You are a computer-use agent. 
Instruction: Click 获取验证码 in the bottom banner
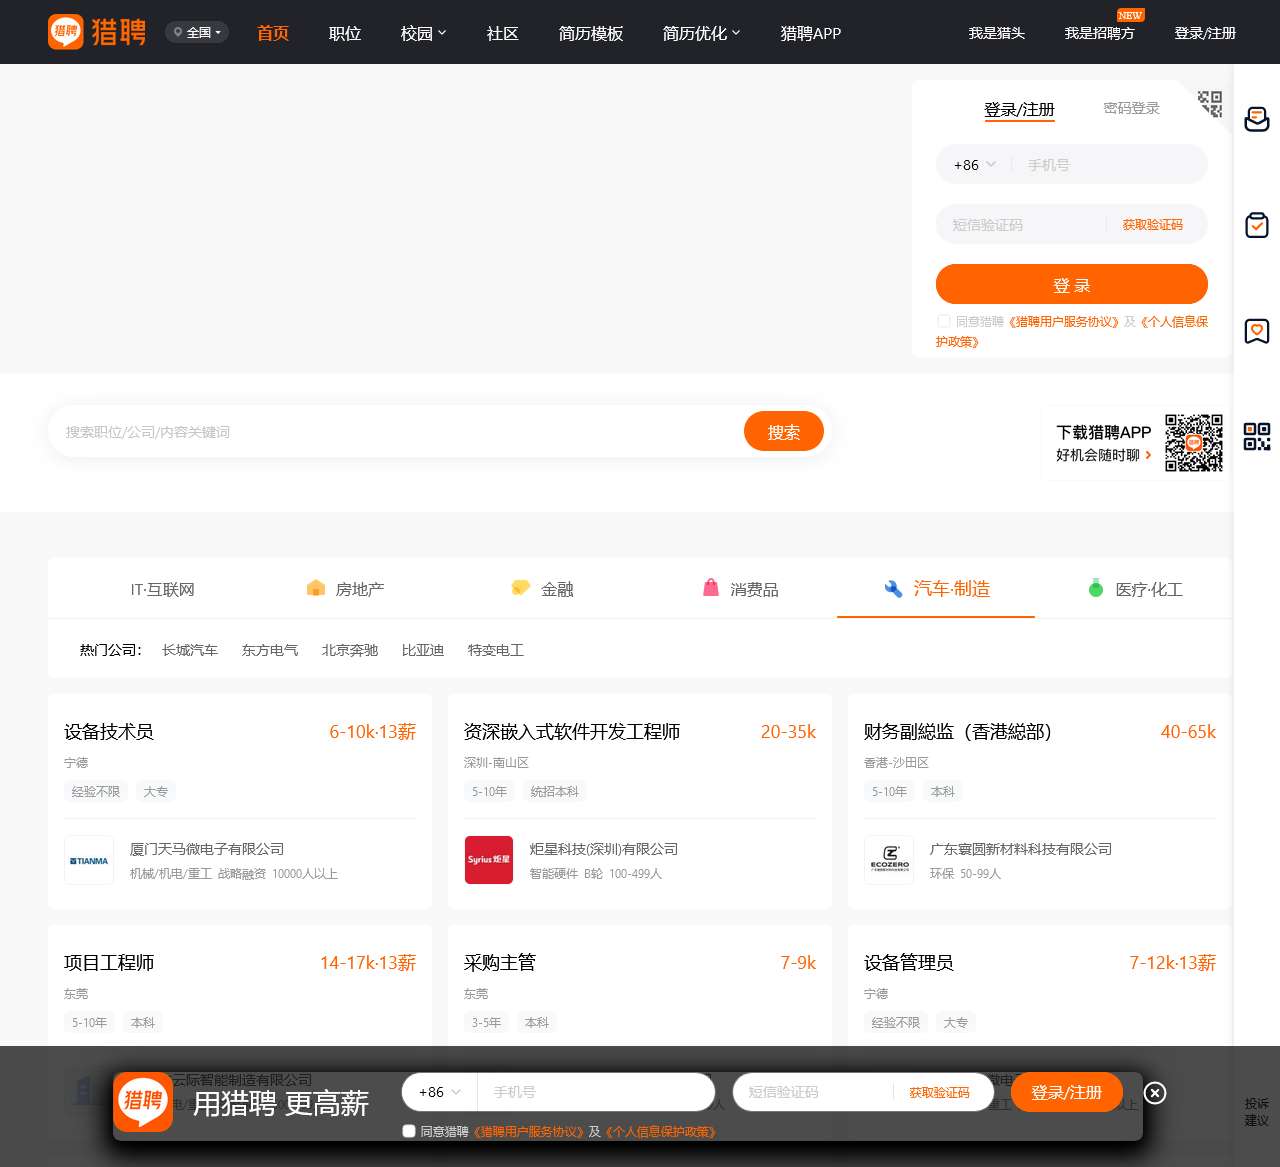[939, 1092]
